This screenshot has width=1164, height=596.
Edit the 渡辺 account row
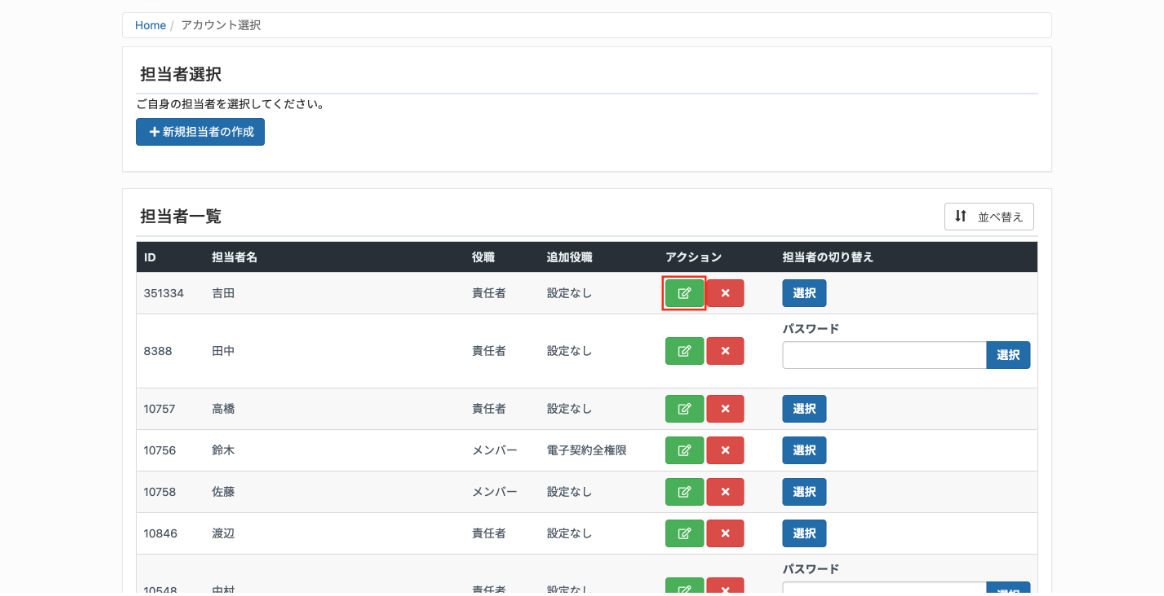[x=684, y=534]
